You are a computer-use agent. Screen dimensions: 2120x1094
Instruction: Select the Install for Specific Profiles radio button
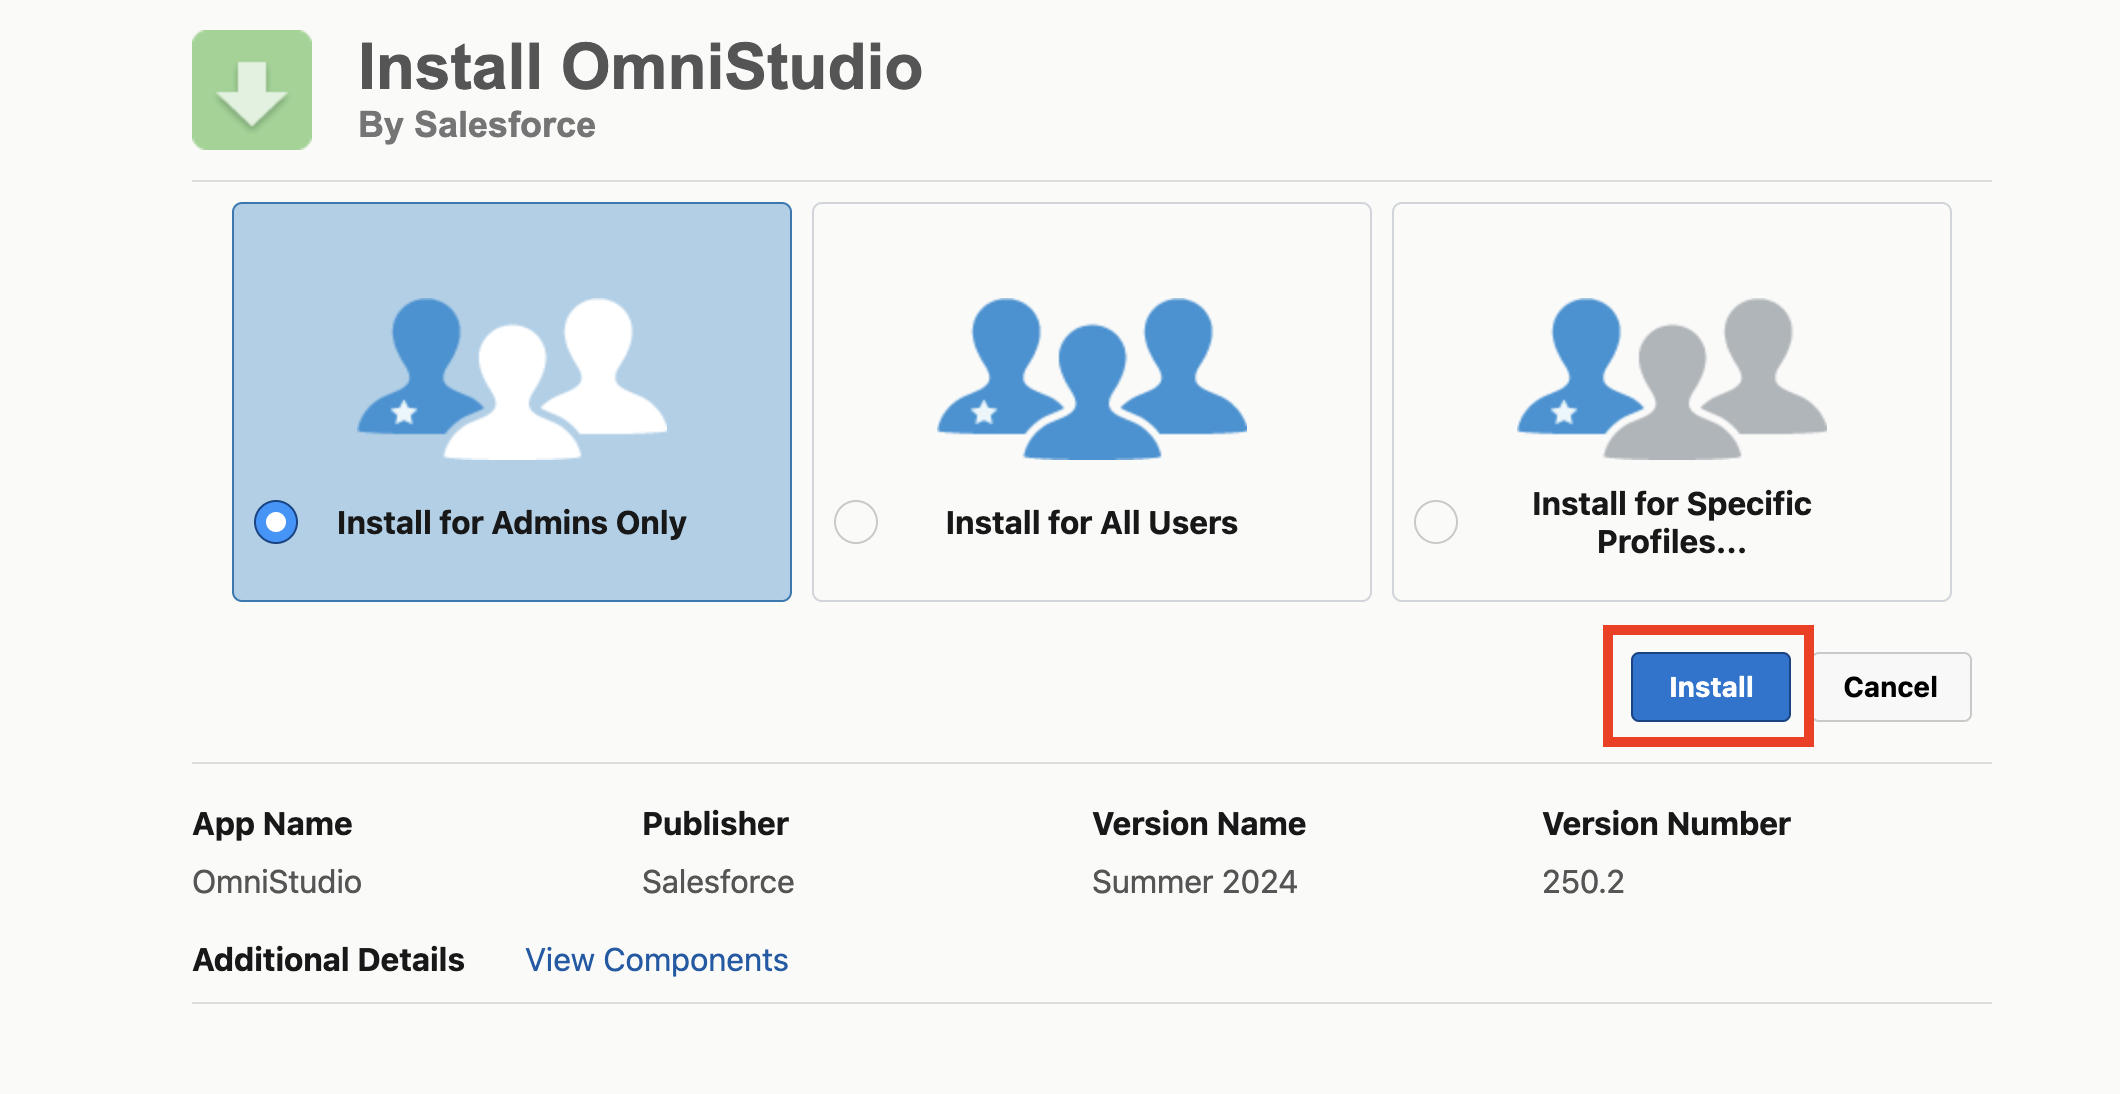[1436, 522]
